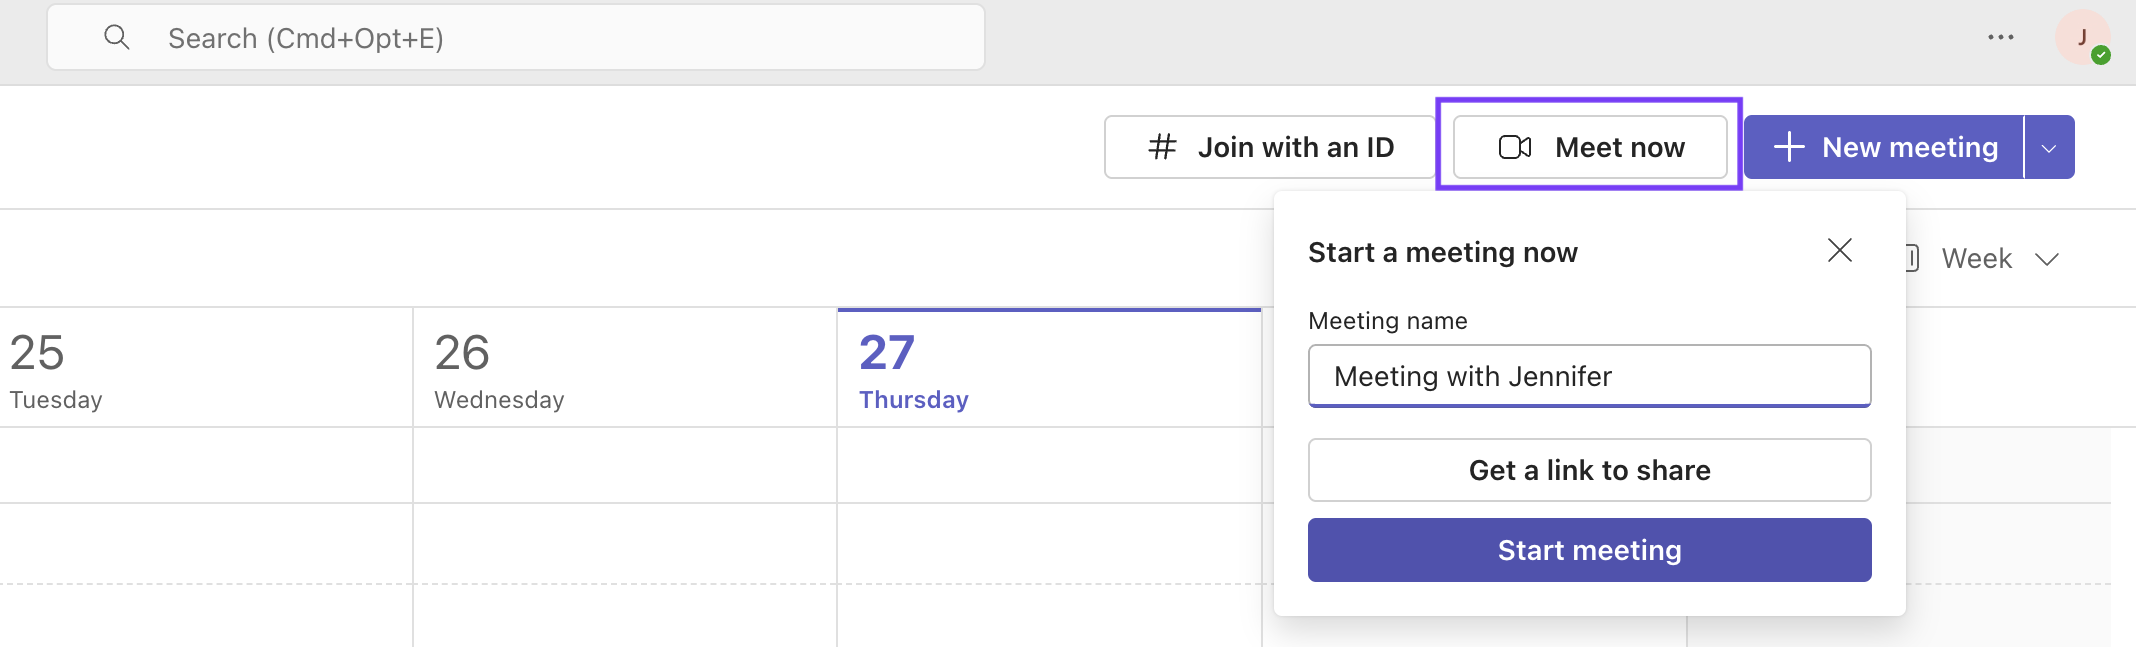Click Get a link to share

1589,470
